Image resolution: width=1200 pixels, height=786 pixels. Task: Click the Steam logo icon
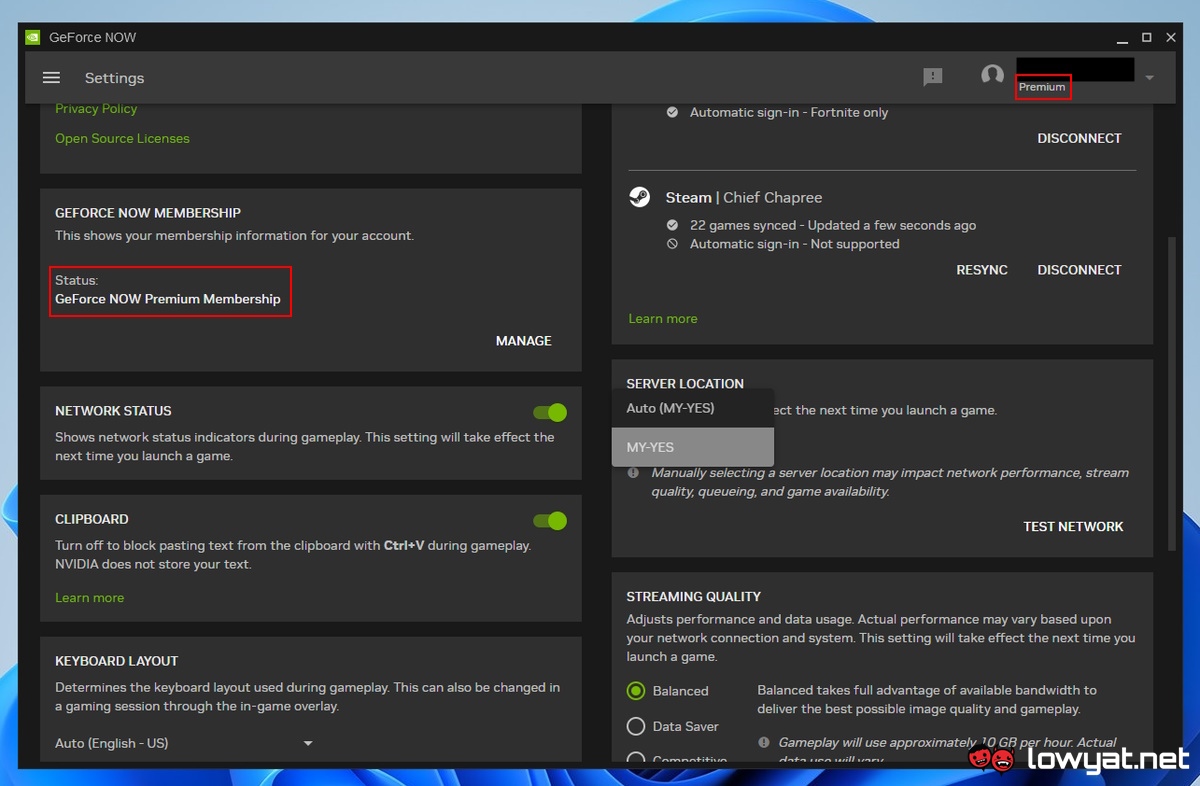click(x=640, y=197)
